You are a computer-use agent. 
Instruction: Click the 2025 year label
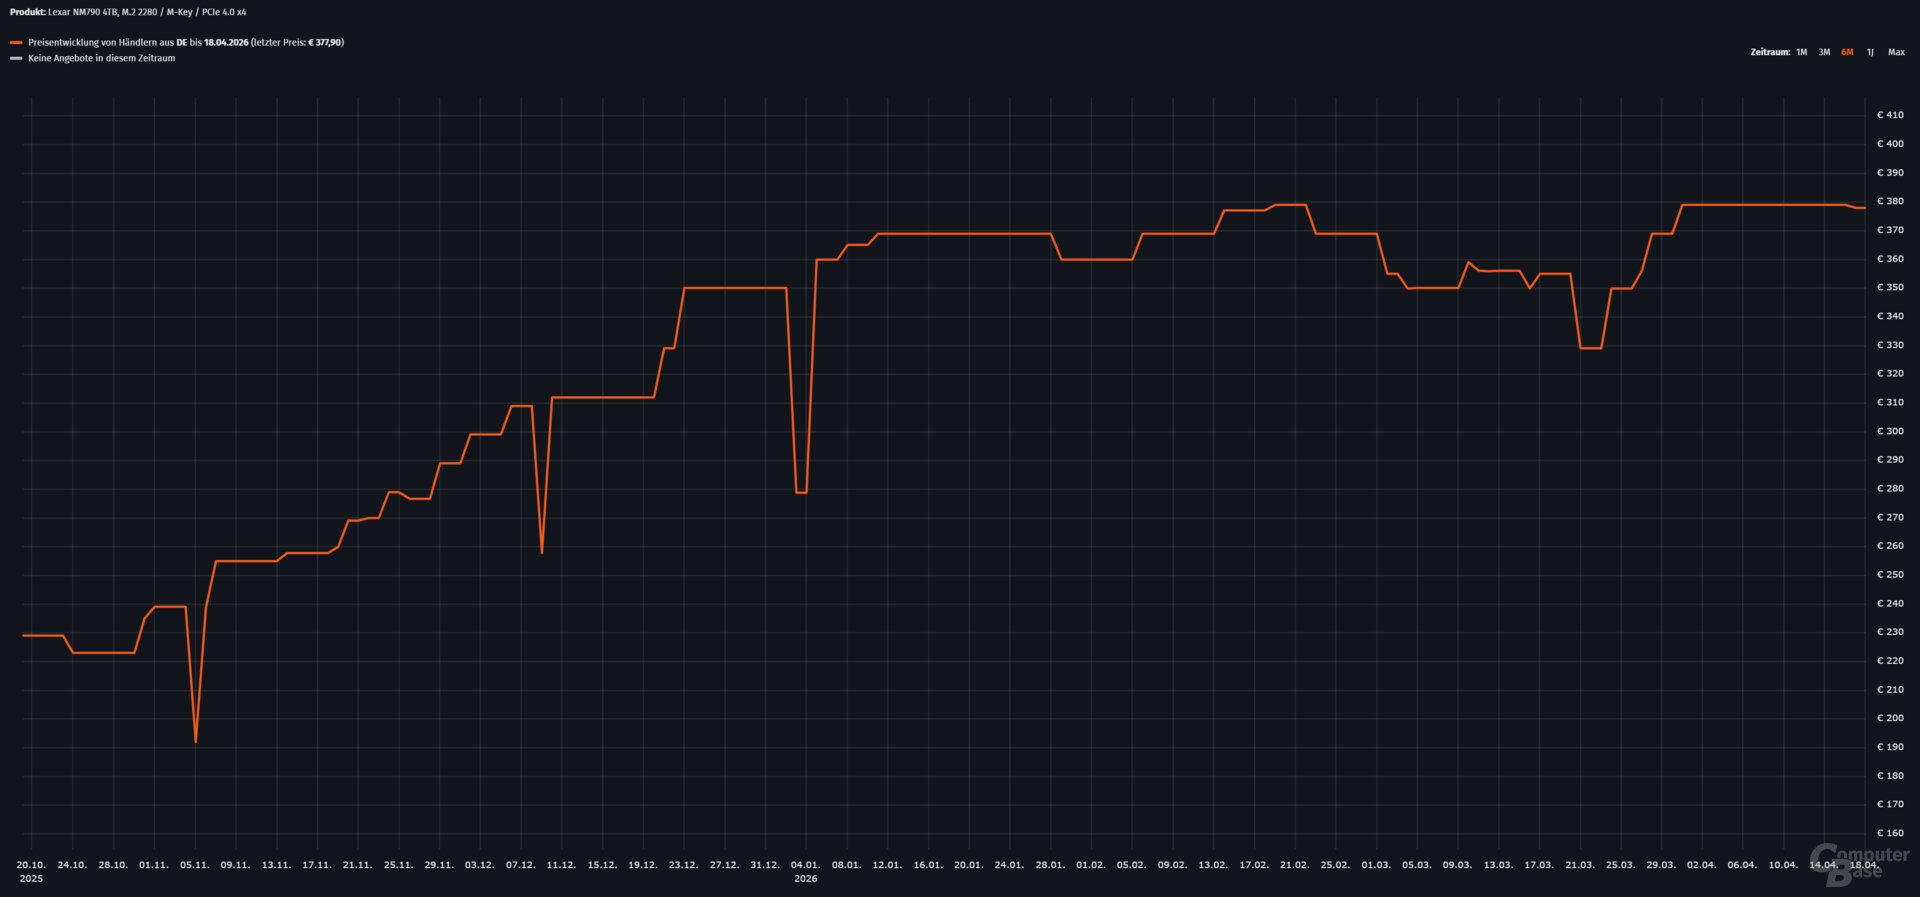click(x=31, y=879)
